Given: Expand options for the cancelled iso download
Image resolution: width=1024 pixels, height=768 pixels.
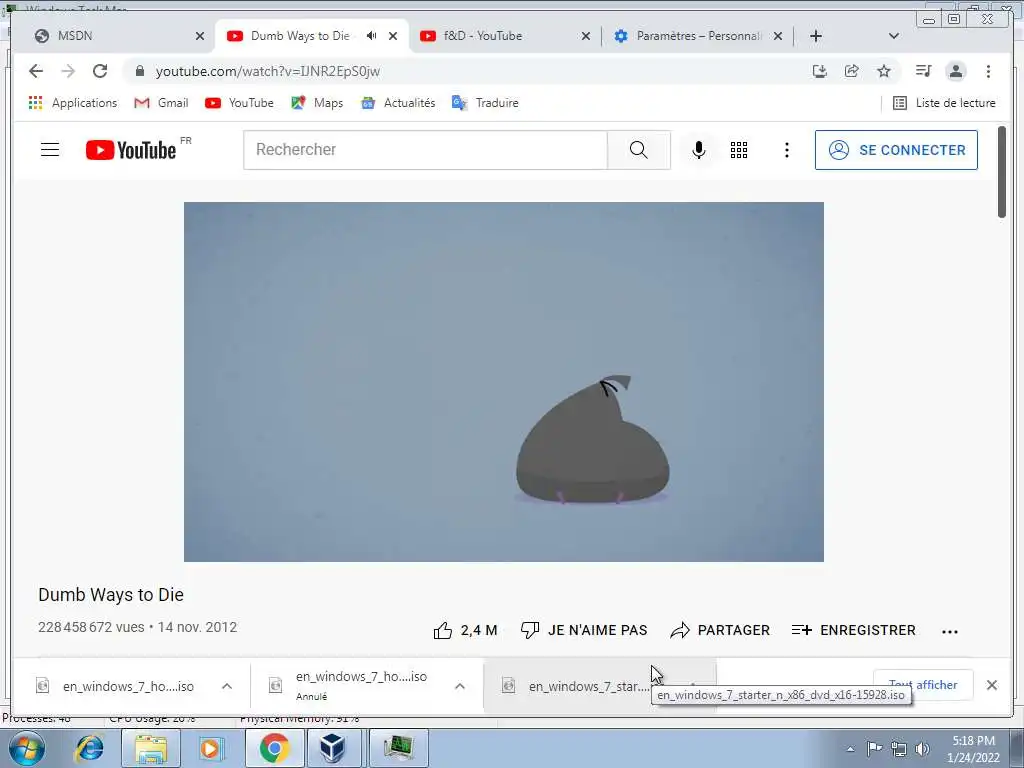Looking at the screenshot, I should tap(460, 686).
